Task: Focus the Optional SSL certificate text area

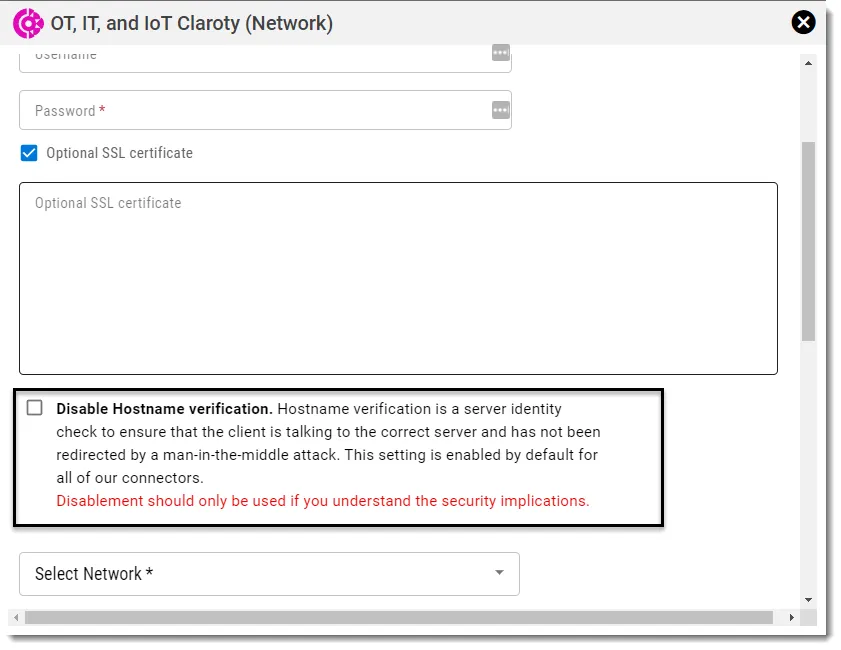Action: click(x=399, y=278)
